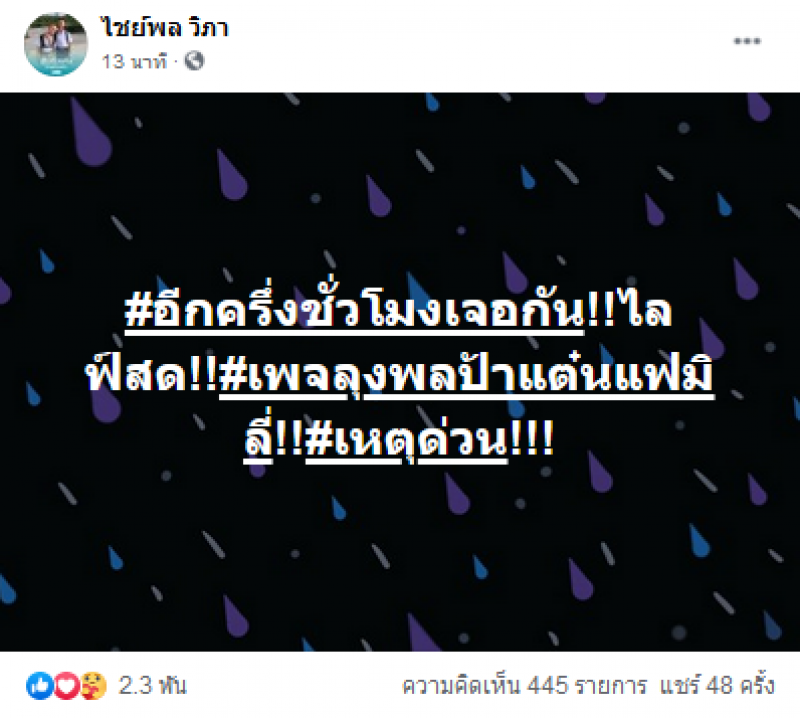
Task: Click the ลี่ hashtag continuation on third line
Action: pyautogui.click(x=259, y=439)
